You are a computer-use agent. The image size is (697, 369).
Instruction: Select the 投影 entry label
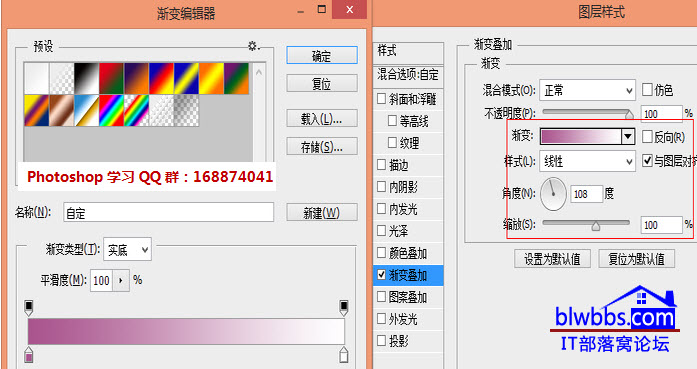coord(399,341)
